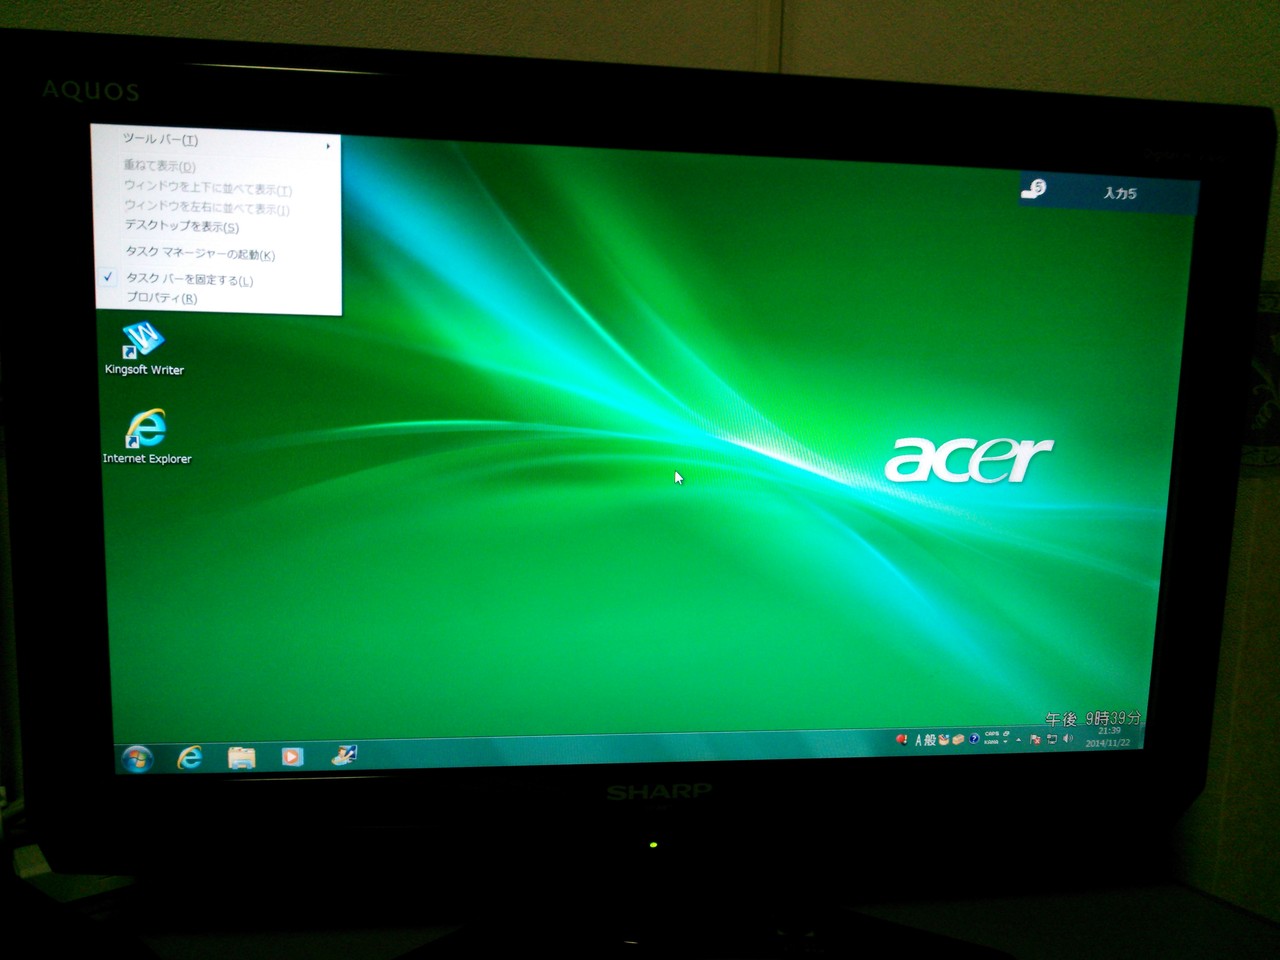Toggle IME input mode 'A' indicator

(x=918, y=741)
